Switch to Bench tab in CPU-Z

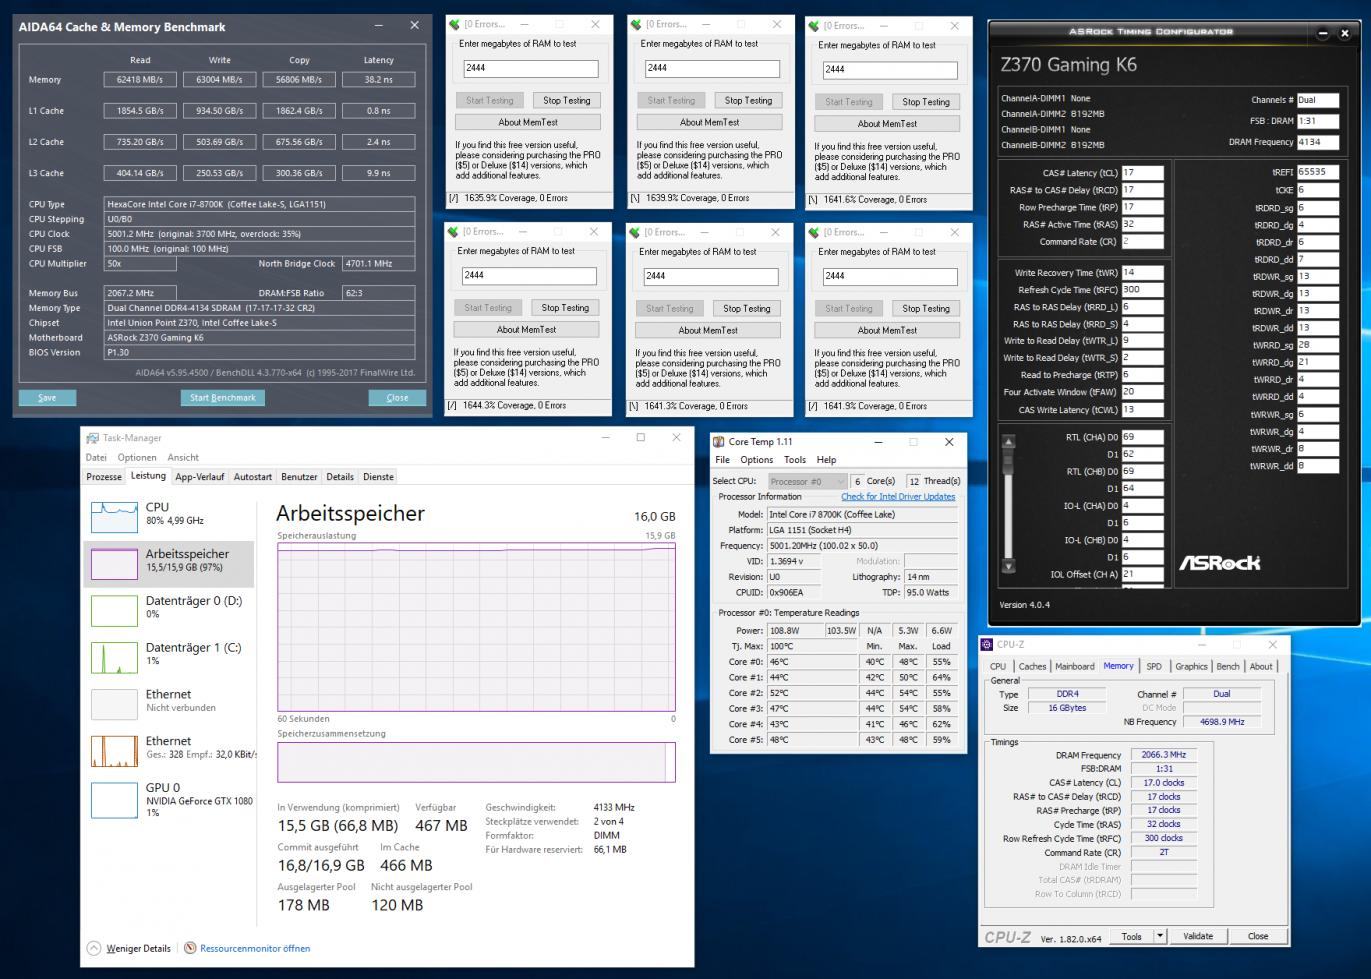pyautogui.click(x=1228, y=666)
